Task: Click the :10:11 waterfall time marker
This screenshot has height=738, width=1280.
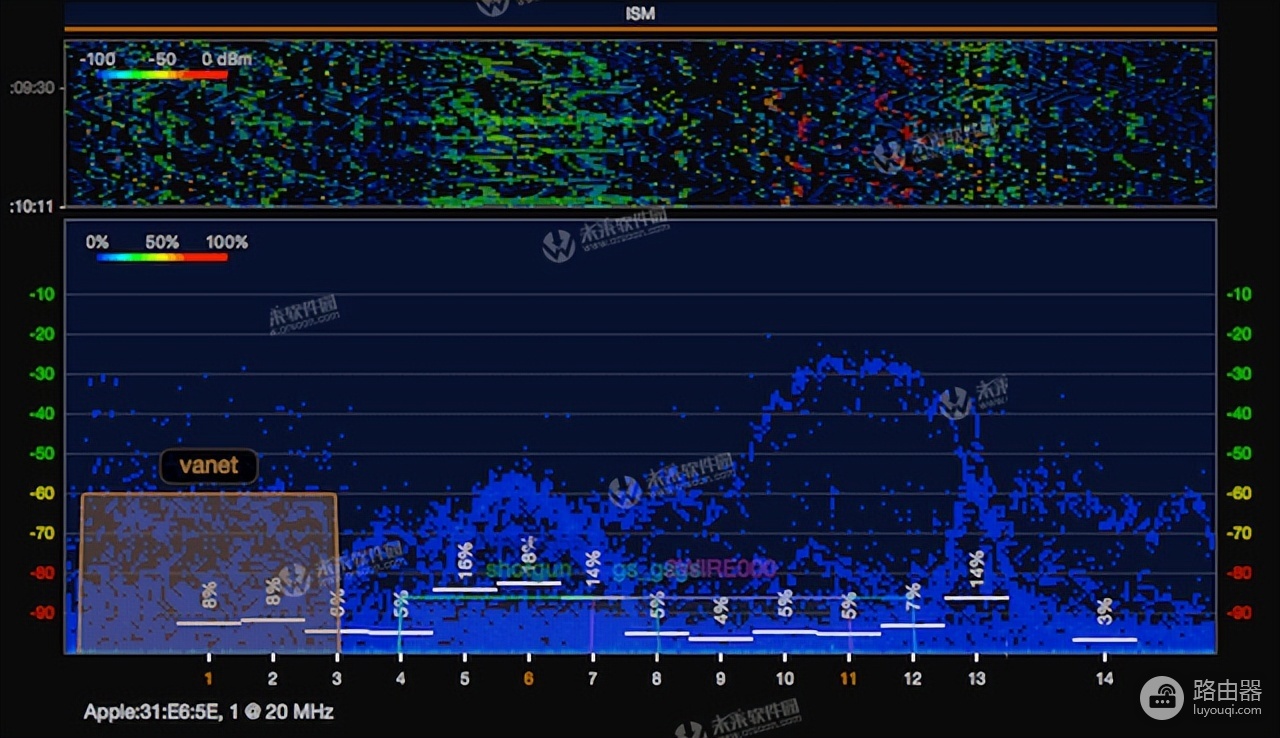Action: coord(32,208)
